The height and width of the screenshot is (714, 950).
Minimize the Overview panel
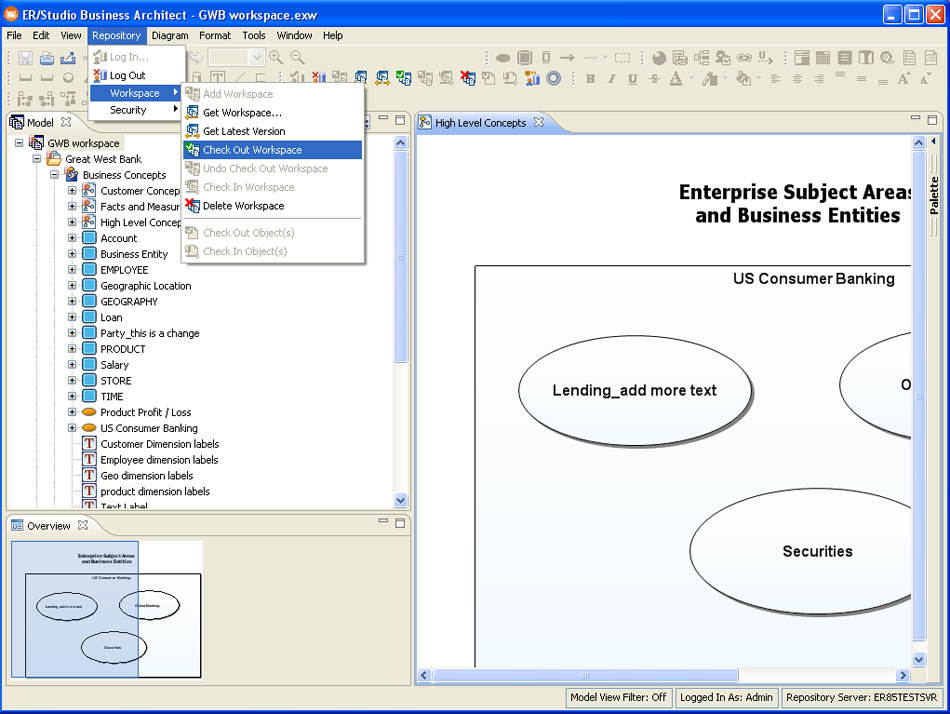click(383, 521)
